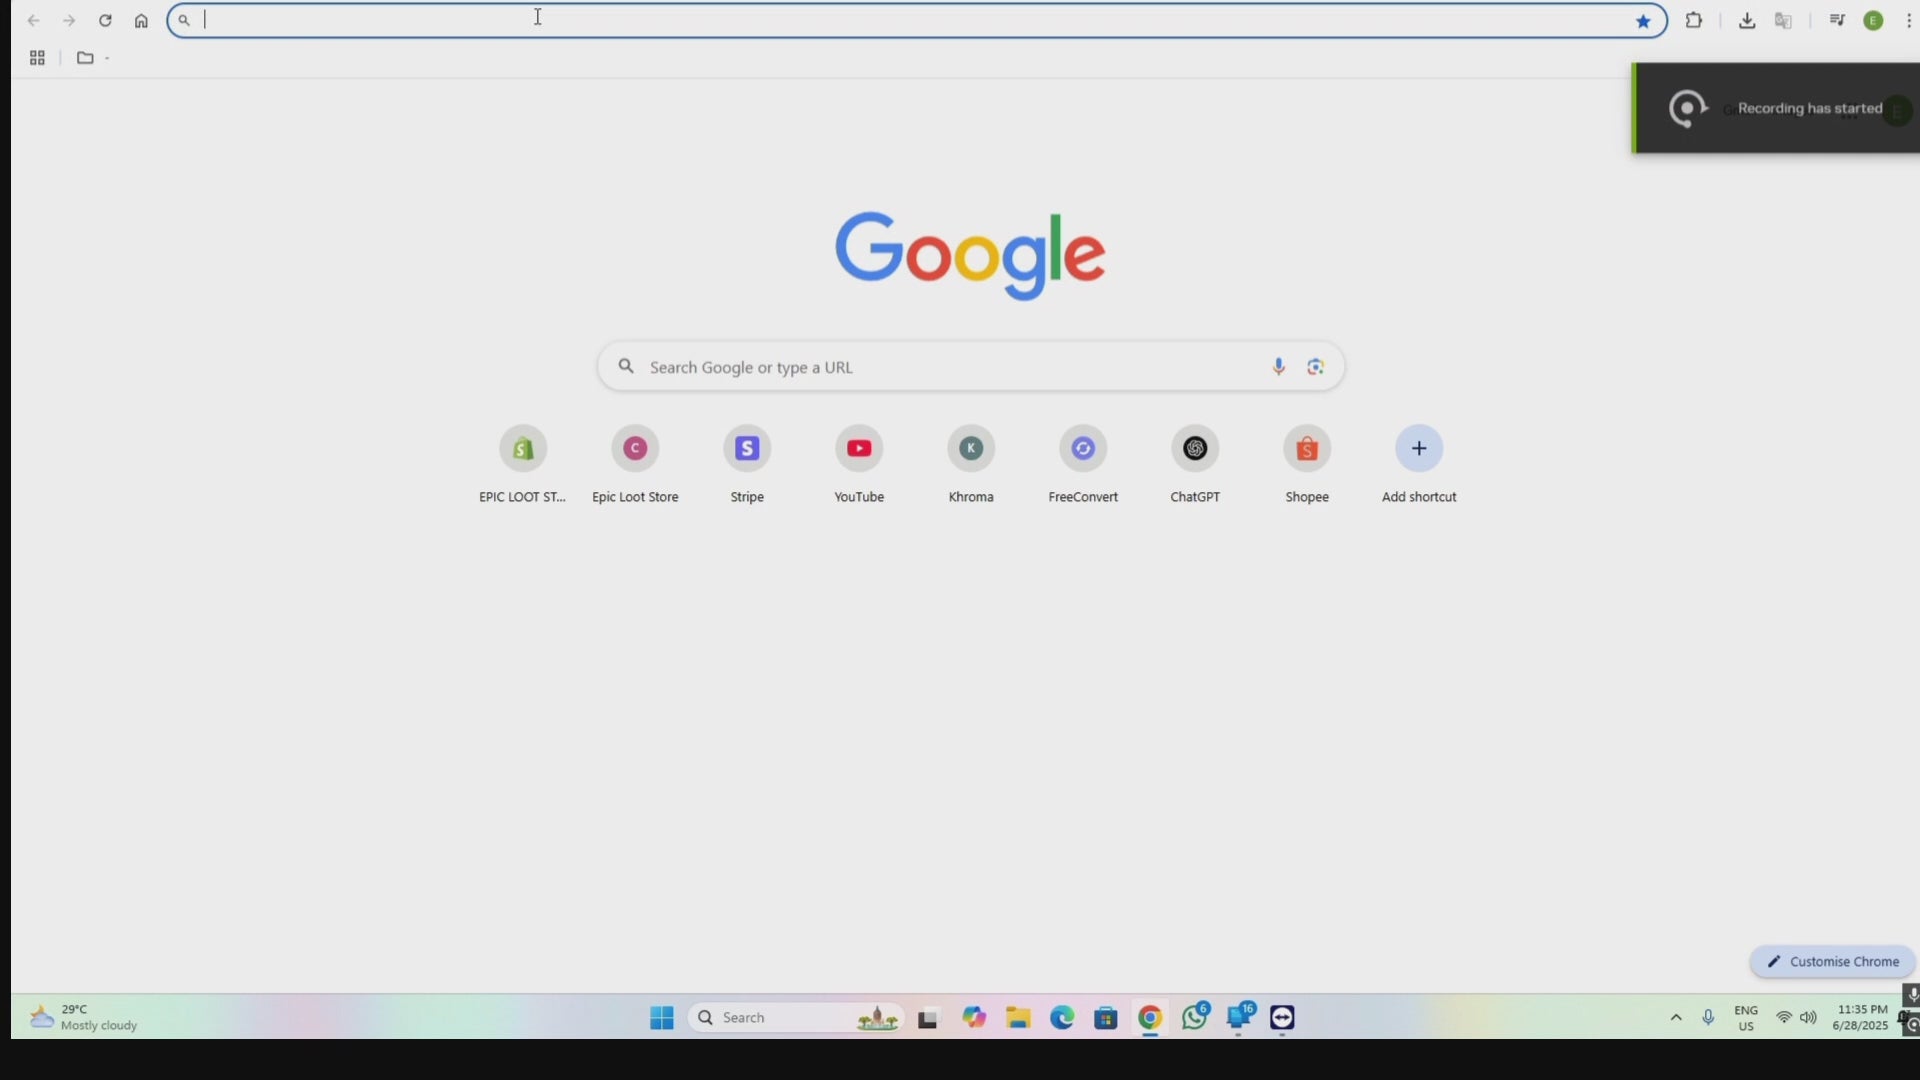This screenshot has width=1920, height=1080.
Task: Open the ChatGPT shortcut tile
Action: click(x=1195, y=449)
